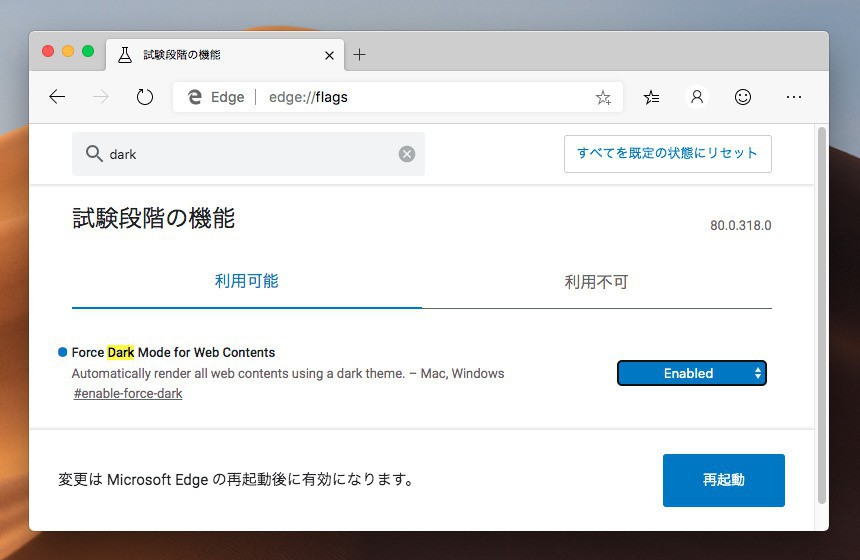Click the Automatically render all web contents description
The width and height of the screenshot is (860, 560).
point(288,374)
